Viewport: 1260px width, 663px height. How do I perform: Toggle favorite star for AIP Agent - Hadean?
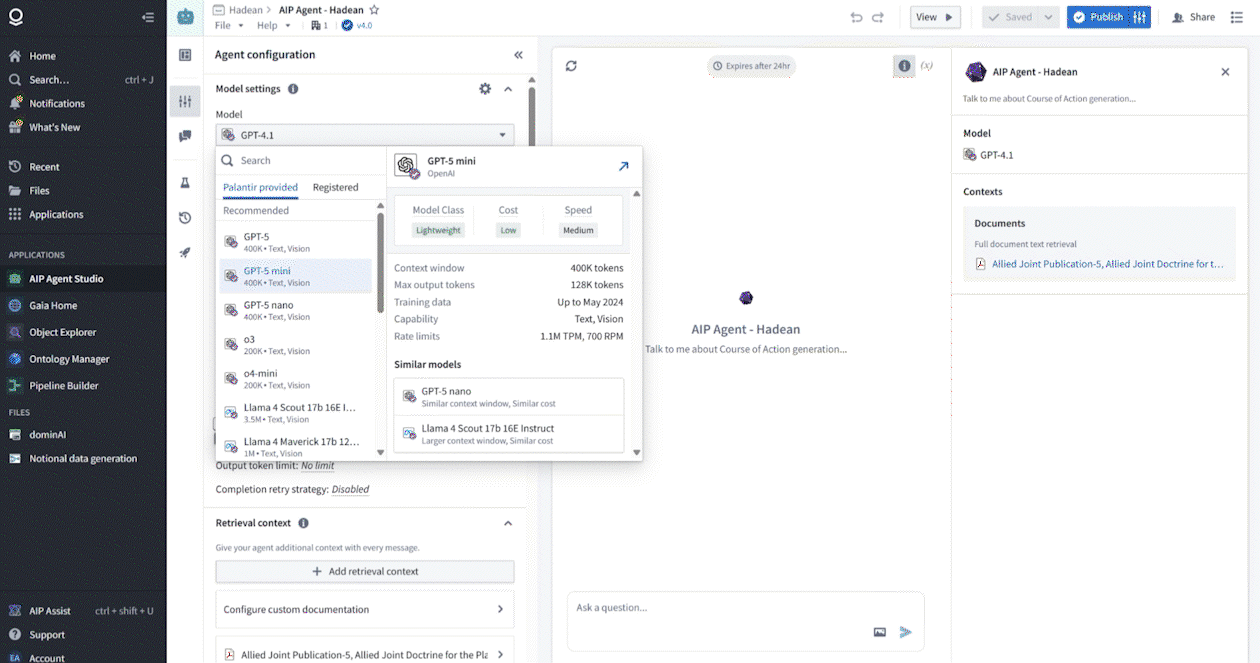point(374,10)
